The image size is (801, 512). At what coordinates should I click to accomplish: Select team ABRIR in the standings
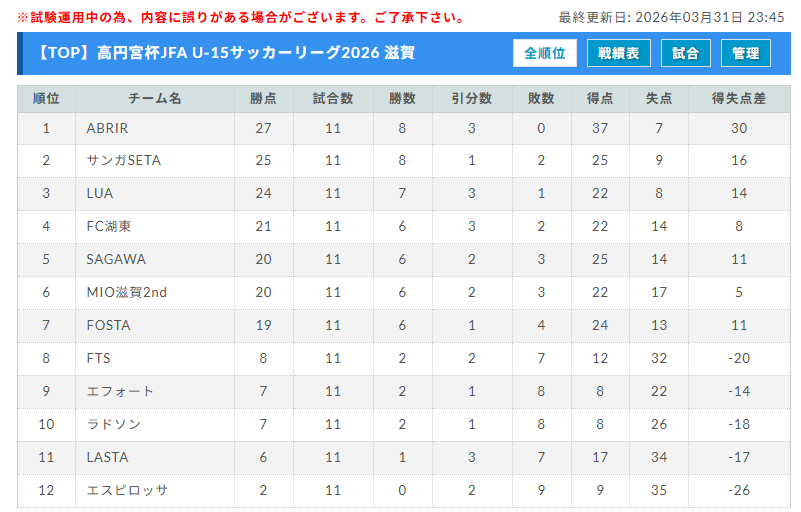click(108, 128)
